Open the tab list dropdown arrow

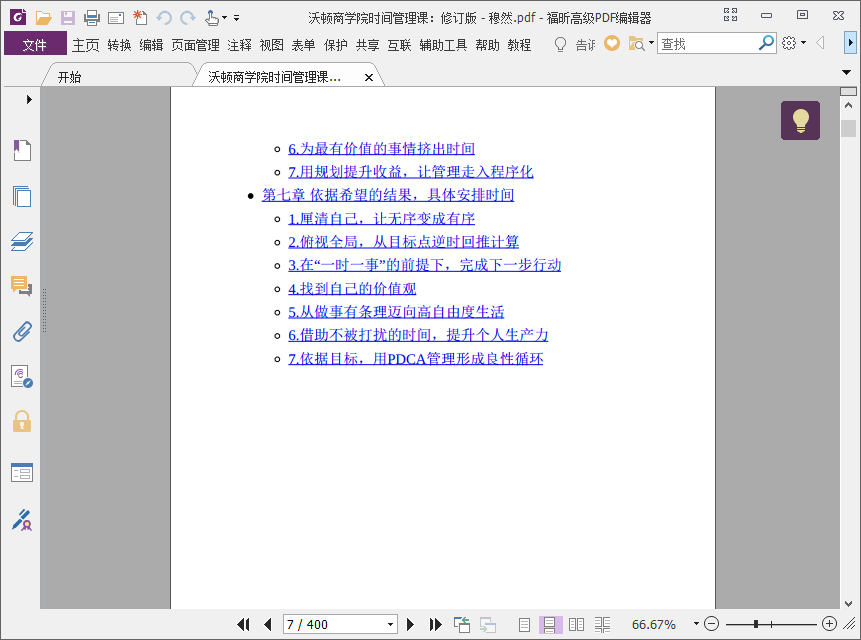[846, 72]
